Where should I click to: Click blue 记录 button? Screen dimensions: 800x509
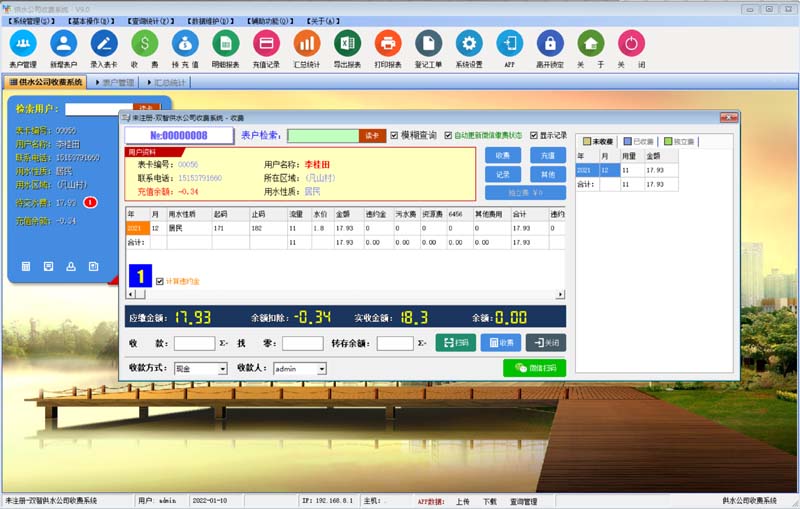pos(503,174)
